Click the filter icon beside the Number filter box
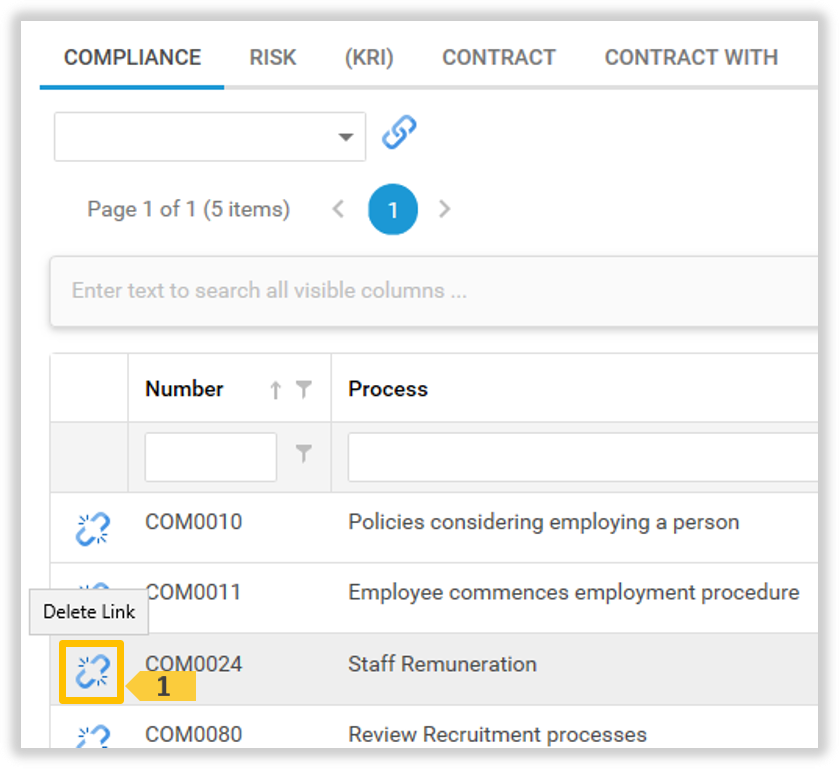This screenshot has width=839, height=769. point(304,455)
